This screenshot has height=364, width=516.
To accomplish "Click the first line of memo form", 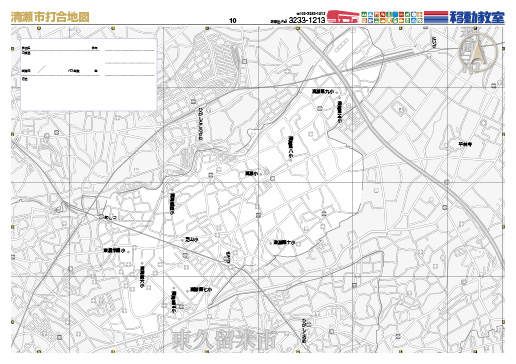I will (x=61, y=50).
